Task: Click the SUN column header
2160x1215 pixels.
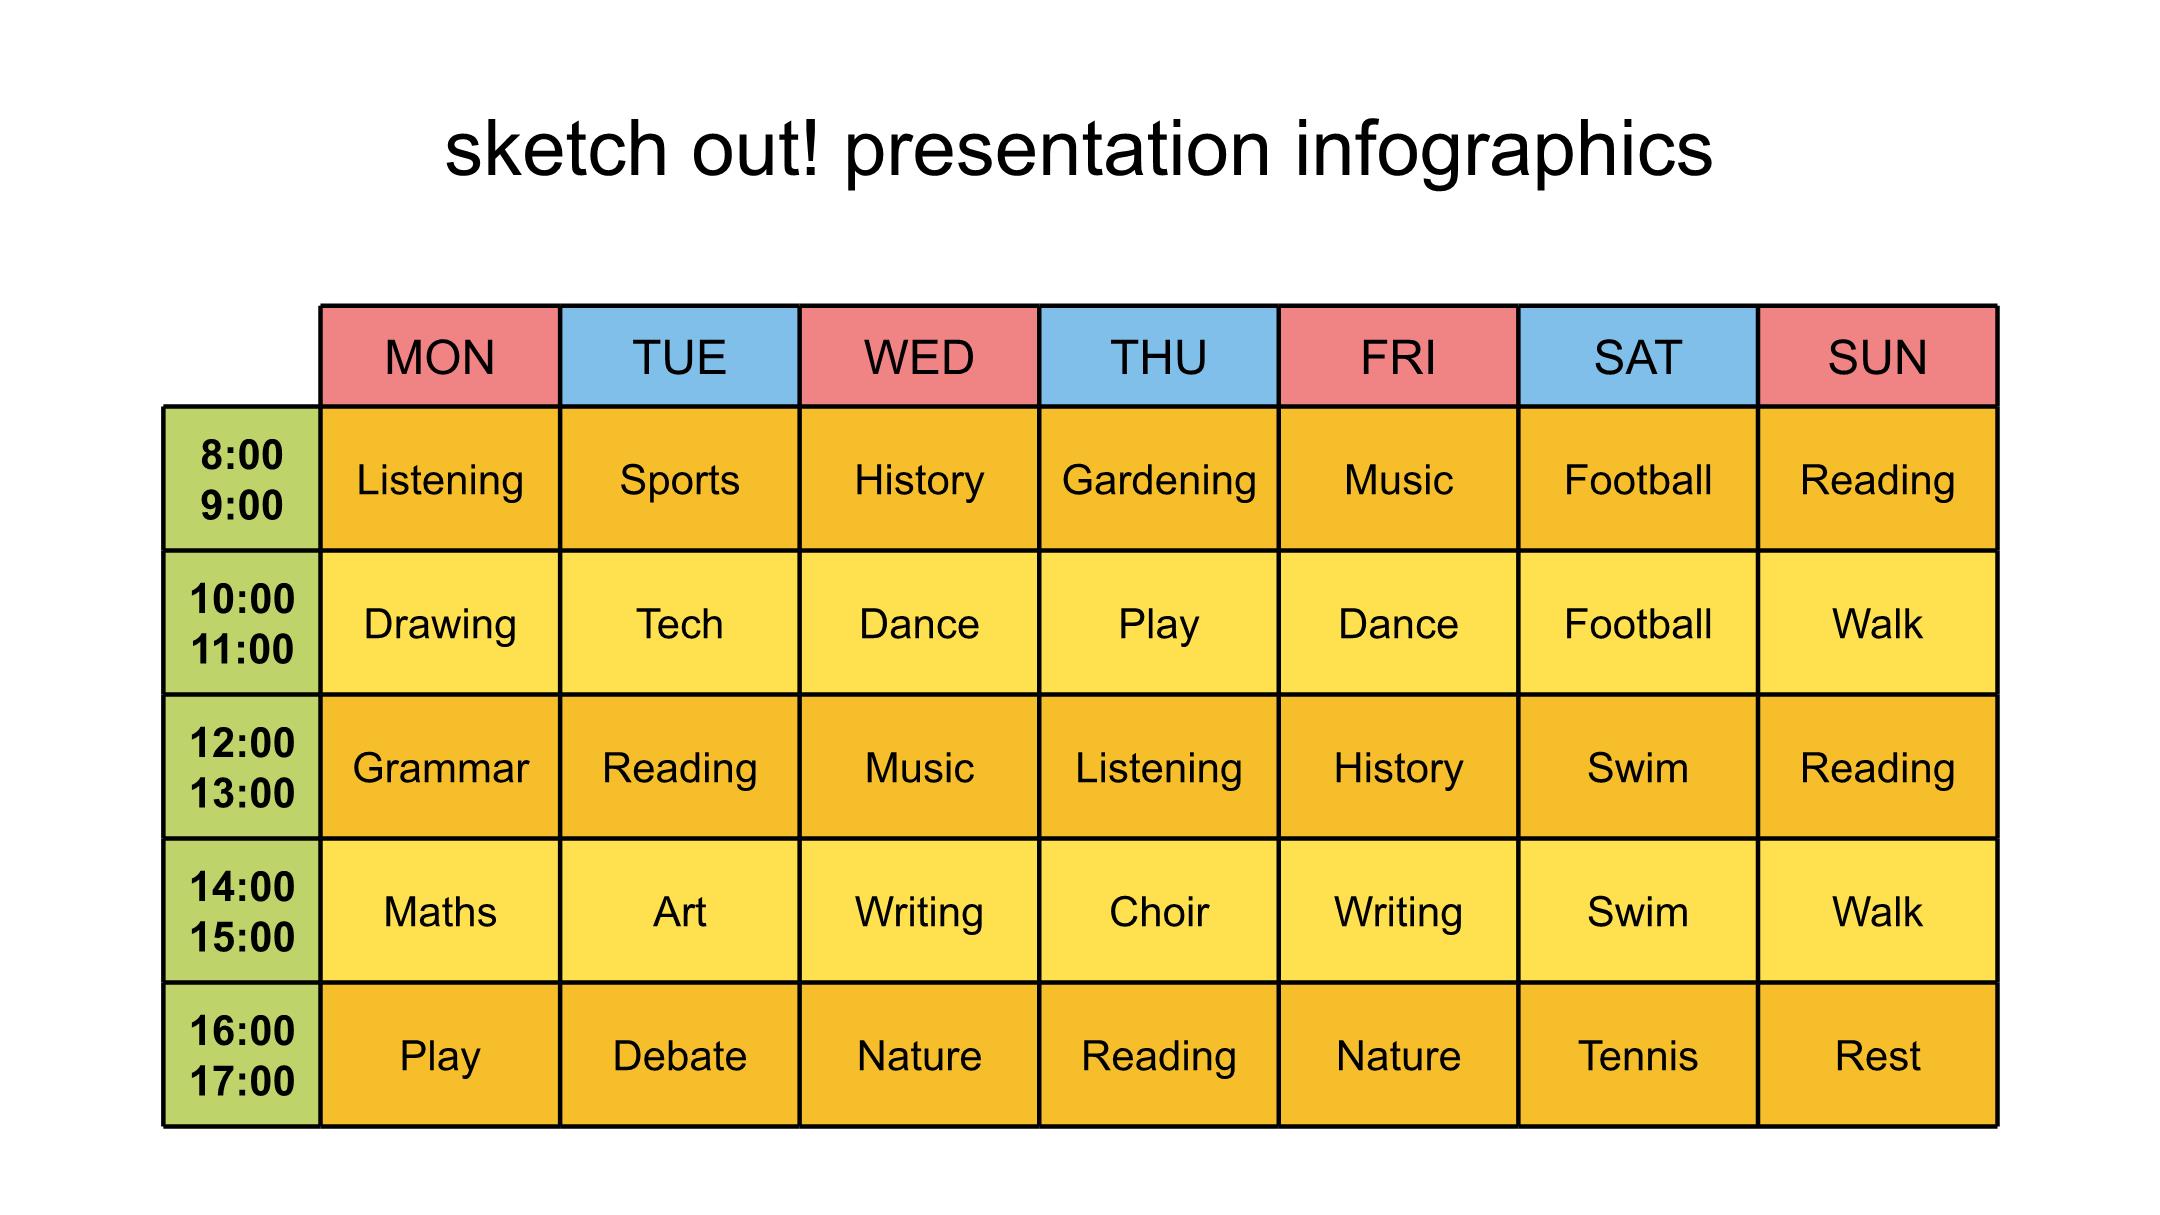Action: pyautogui.click(x=1878, y=357)
